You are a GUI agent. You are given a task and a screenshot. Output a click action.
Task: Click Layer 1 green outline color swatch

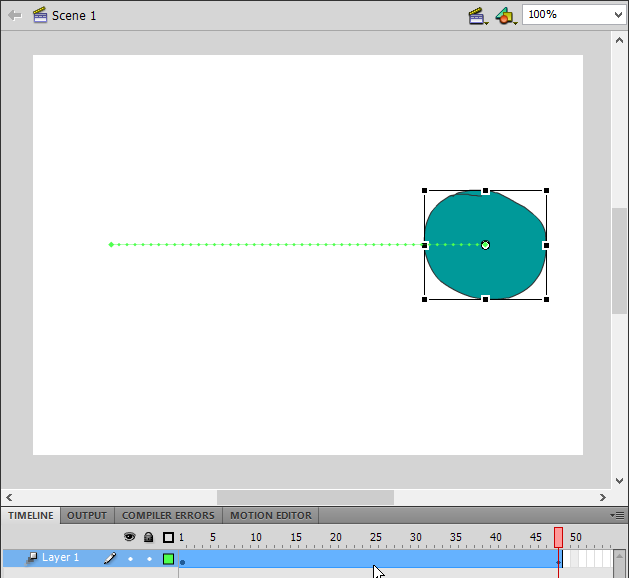click(168, 559)
